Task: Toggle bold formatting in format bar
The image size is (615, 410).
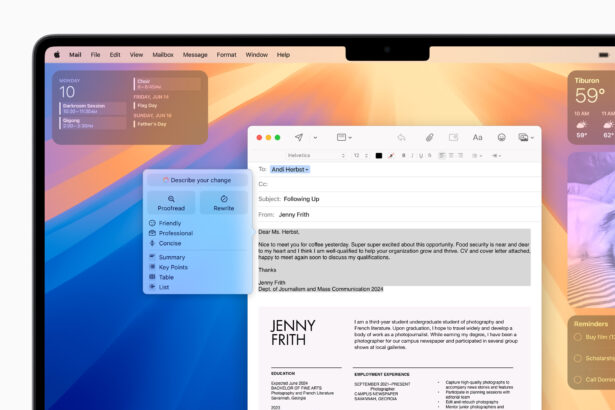Action: click(x=404, y=156)
